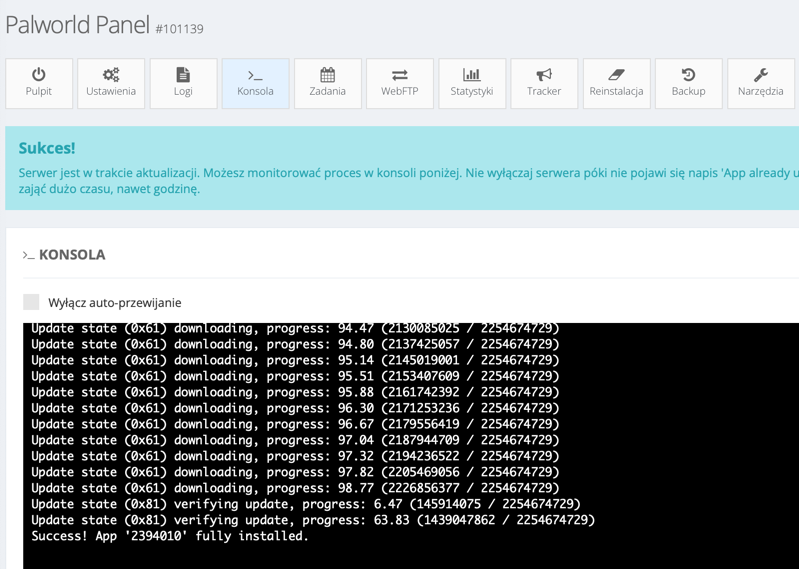The image size is (799, 569).
Task: Open Zadania using the calendar icon
Action: (327, 75)
